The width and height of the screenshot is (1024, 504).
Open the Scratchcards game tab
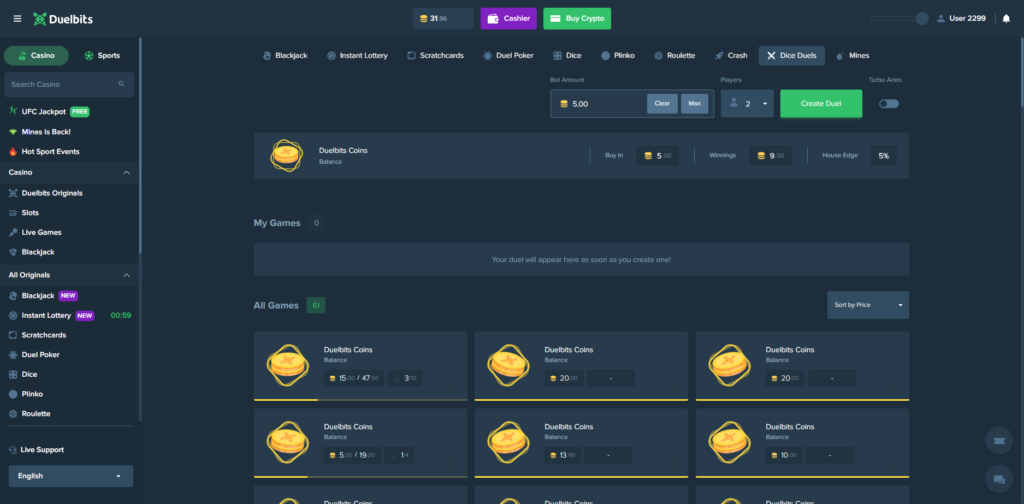(435, 55)
